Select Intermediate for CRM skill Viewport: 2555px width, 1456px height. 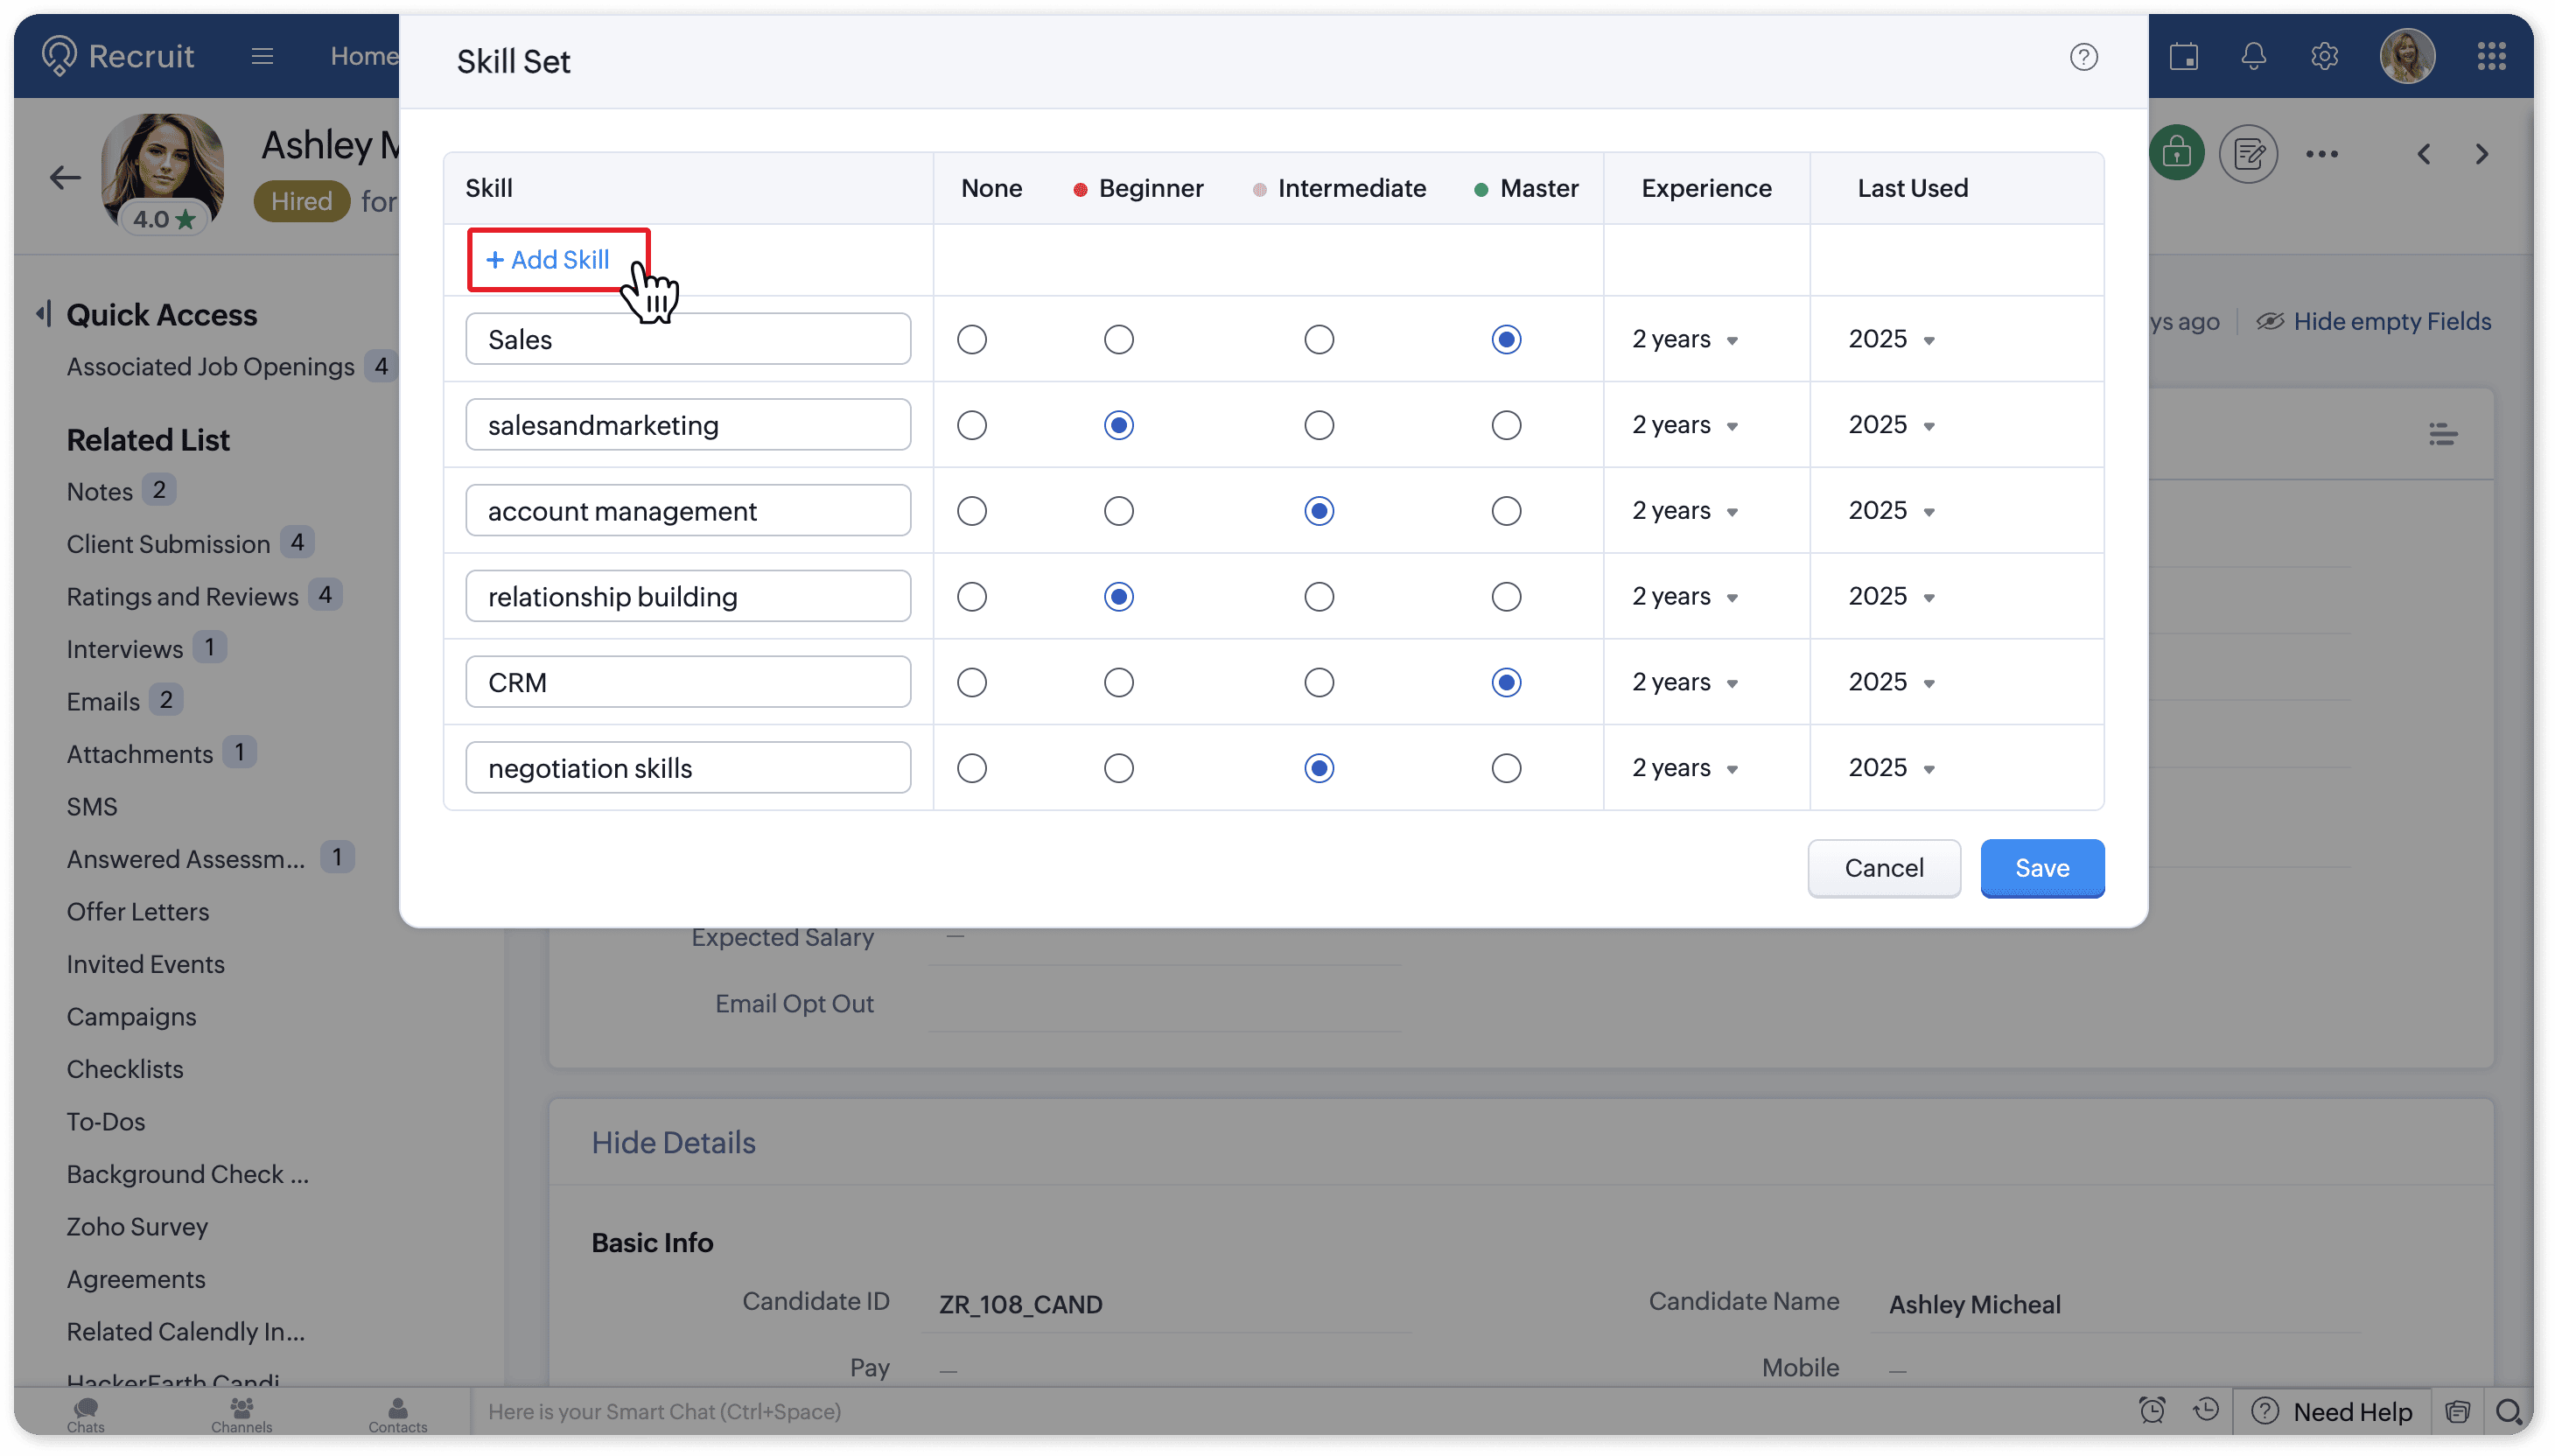tap(1319, 683)
